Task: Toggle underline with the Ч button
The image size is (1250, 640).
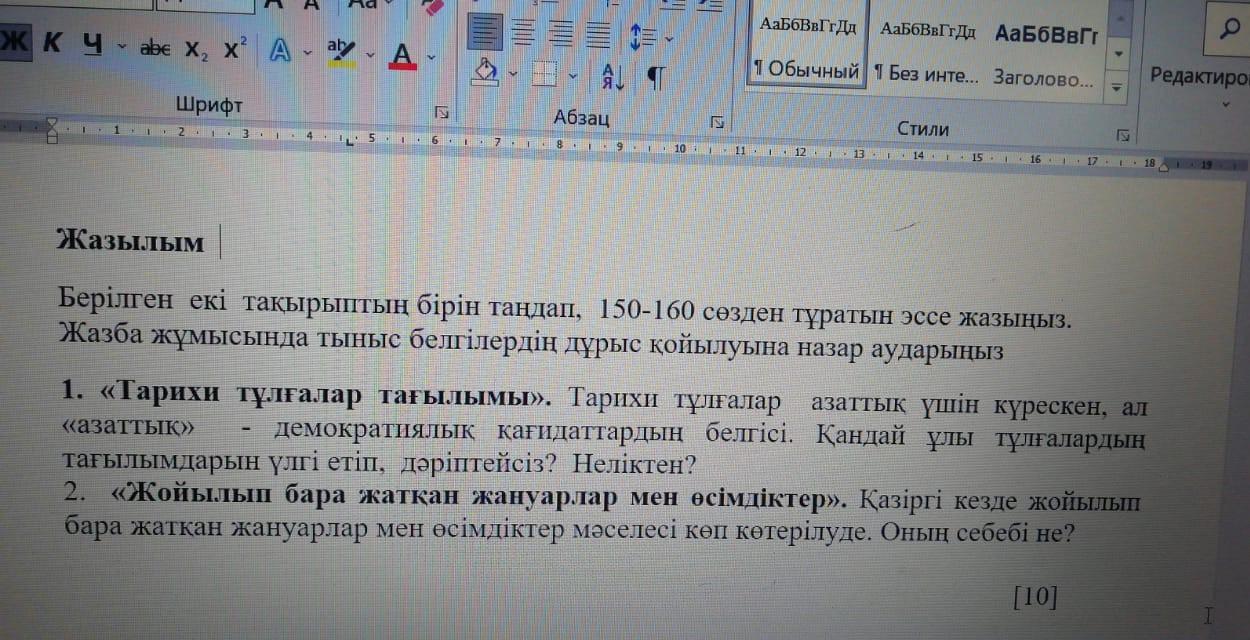Action: (x=92, y=46)
